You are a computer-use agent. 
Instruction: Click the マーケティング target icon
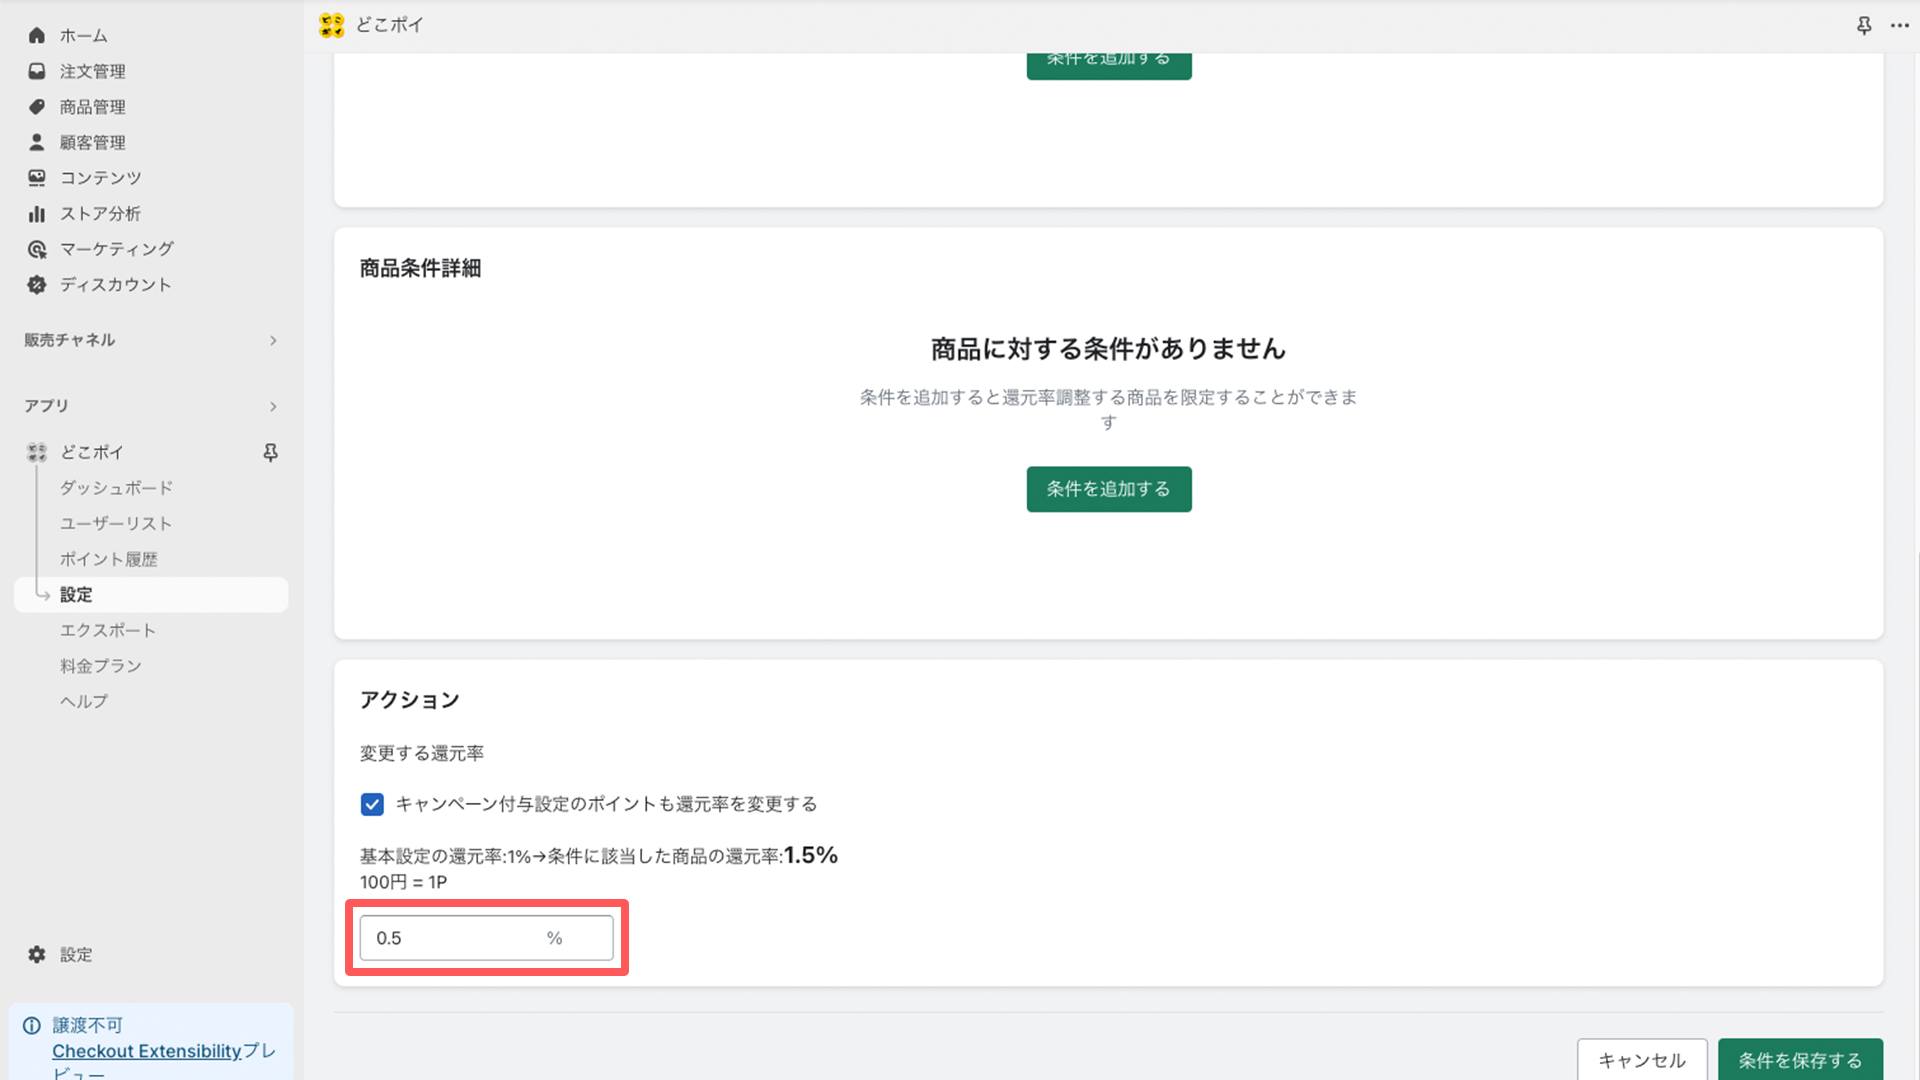(37, 249)
